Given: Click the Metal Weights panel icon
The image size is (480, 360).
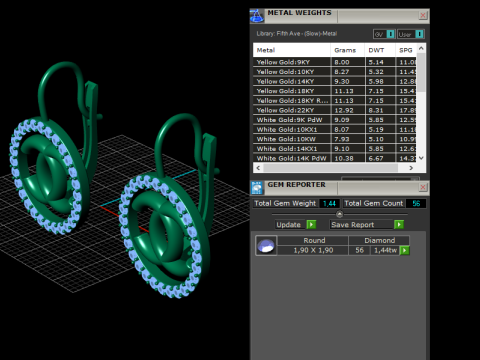Looking at the screenshot, I should tap(257, 16).
